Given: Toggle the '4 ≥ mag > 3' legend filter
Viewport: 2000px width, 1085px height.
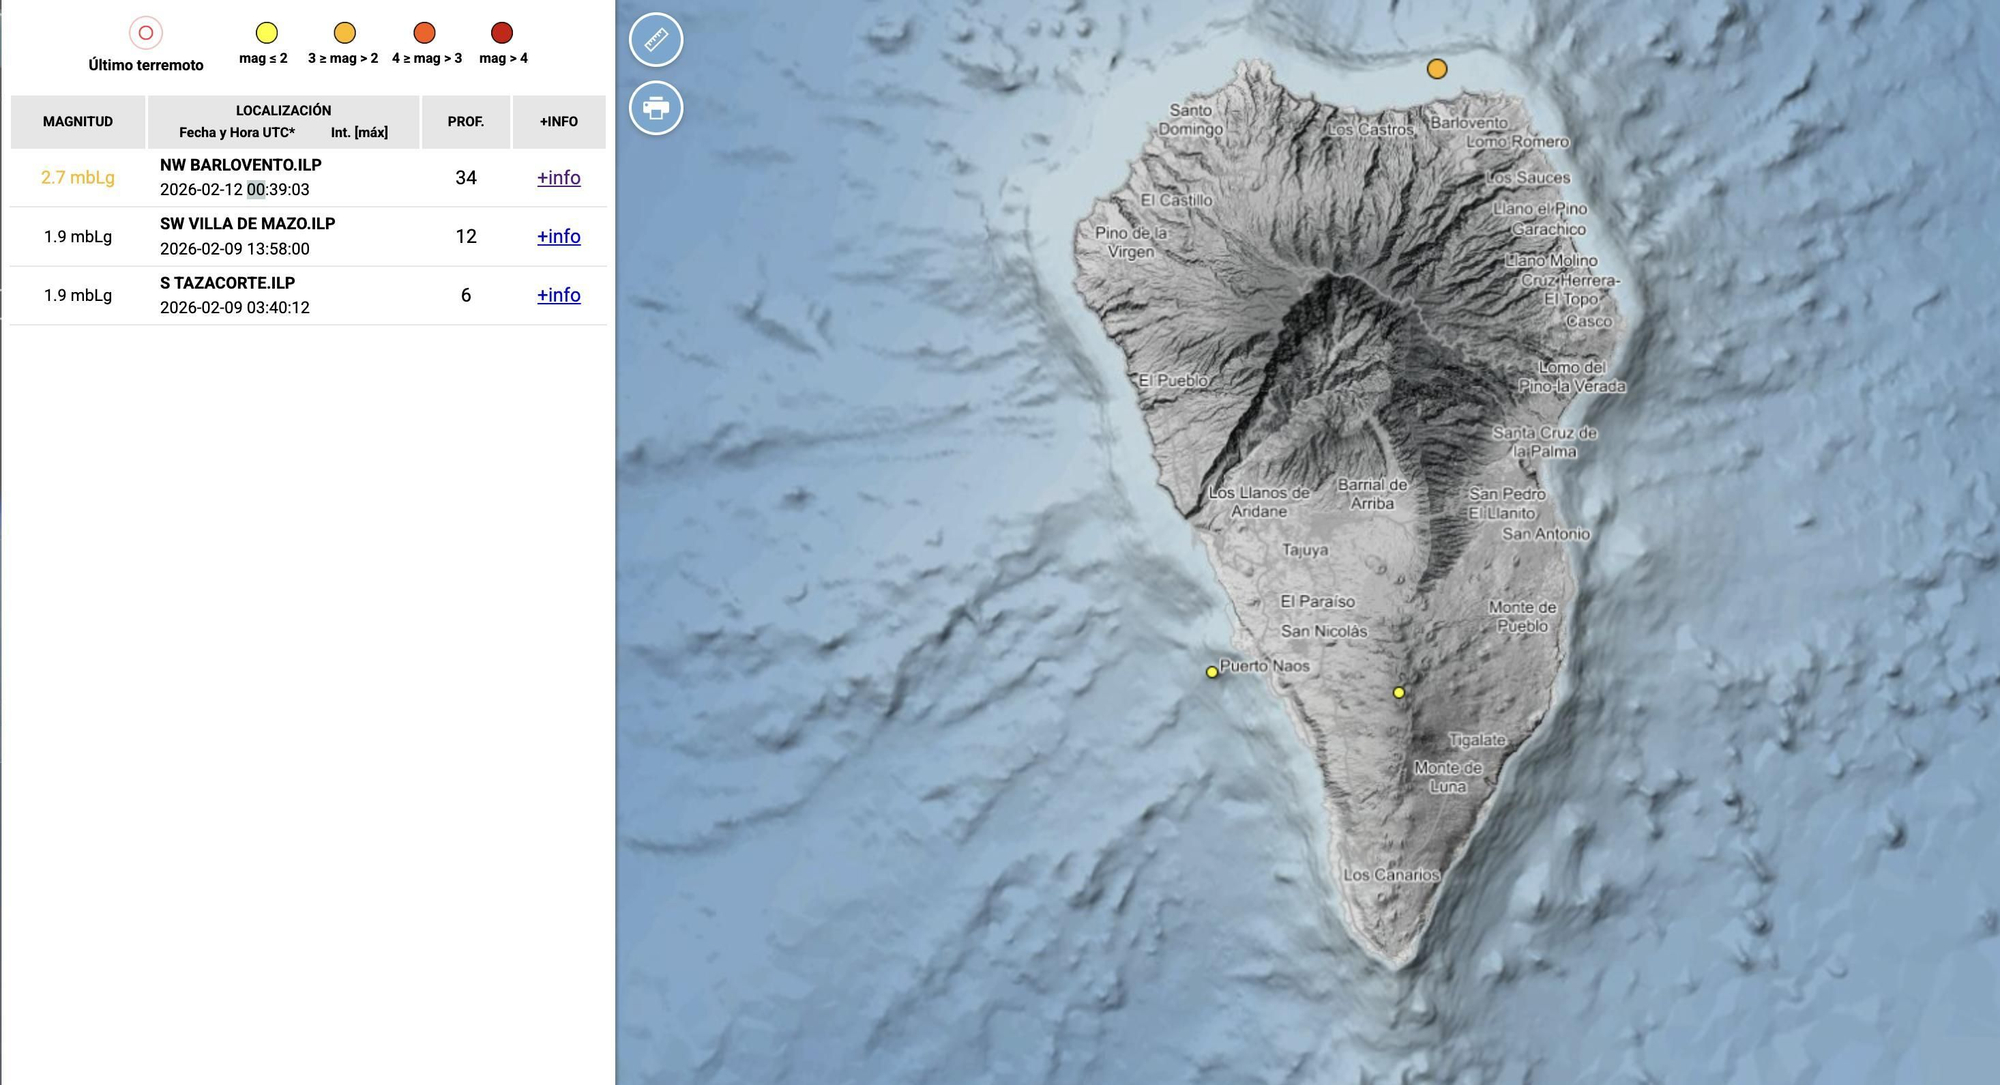Looking at the screenshot, I should coord(423,33).
